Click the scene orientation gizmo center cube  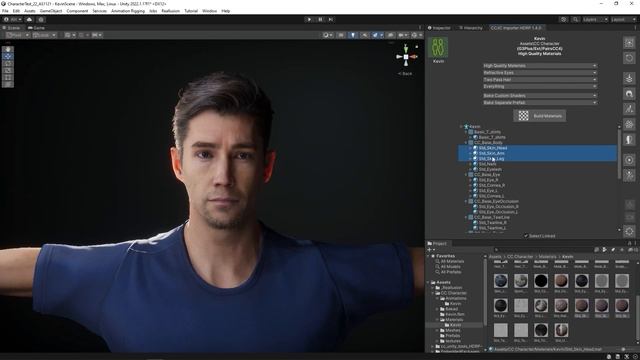pyautogui.click(x=406, y=57)
